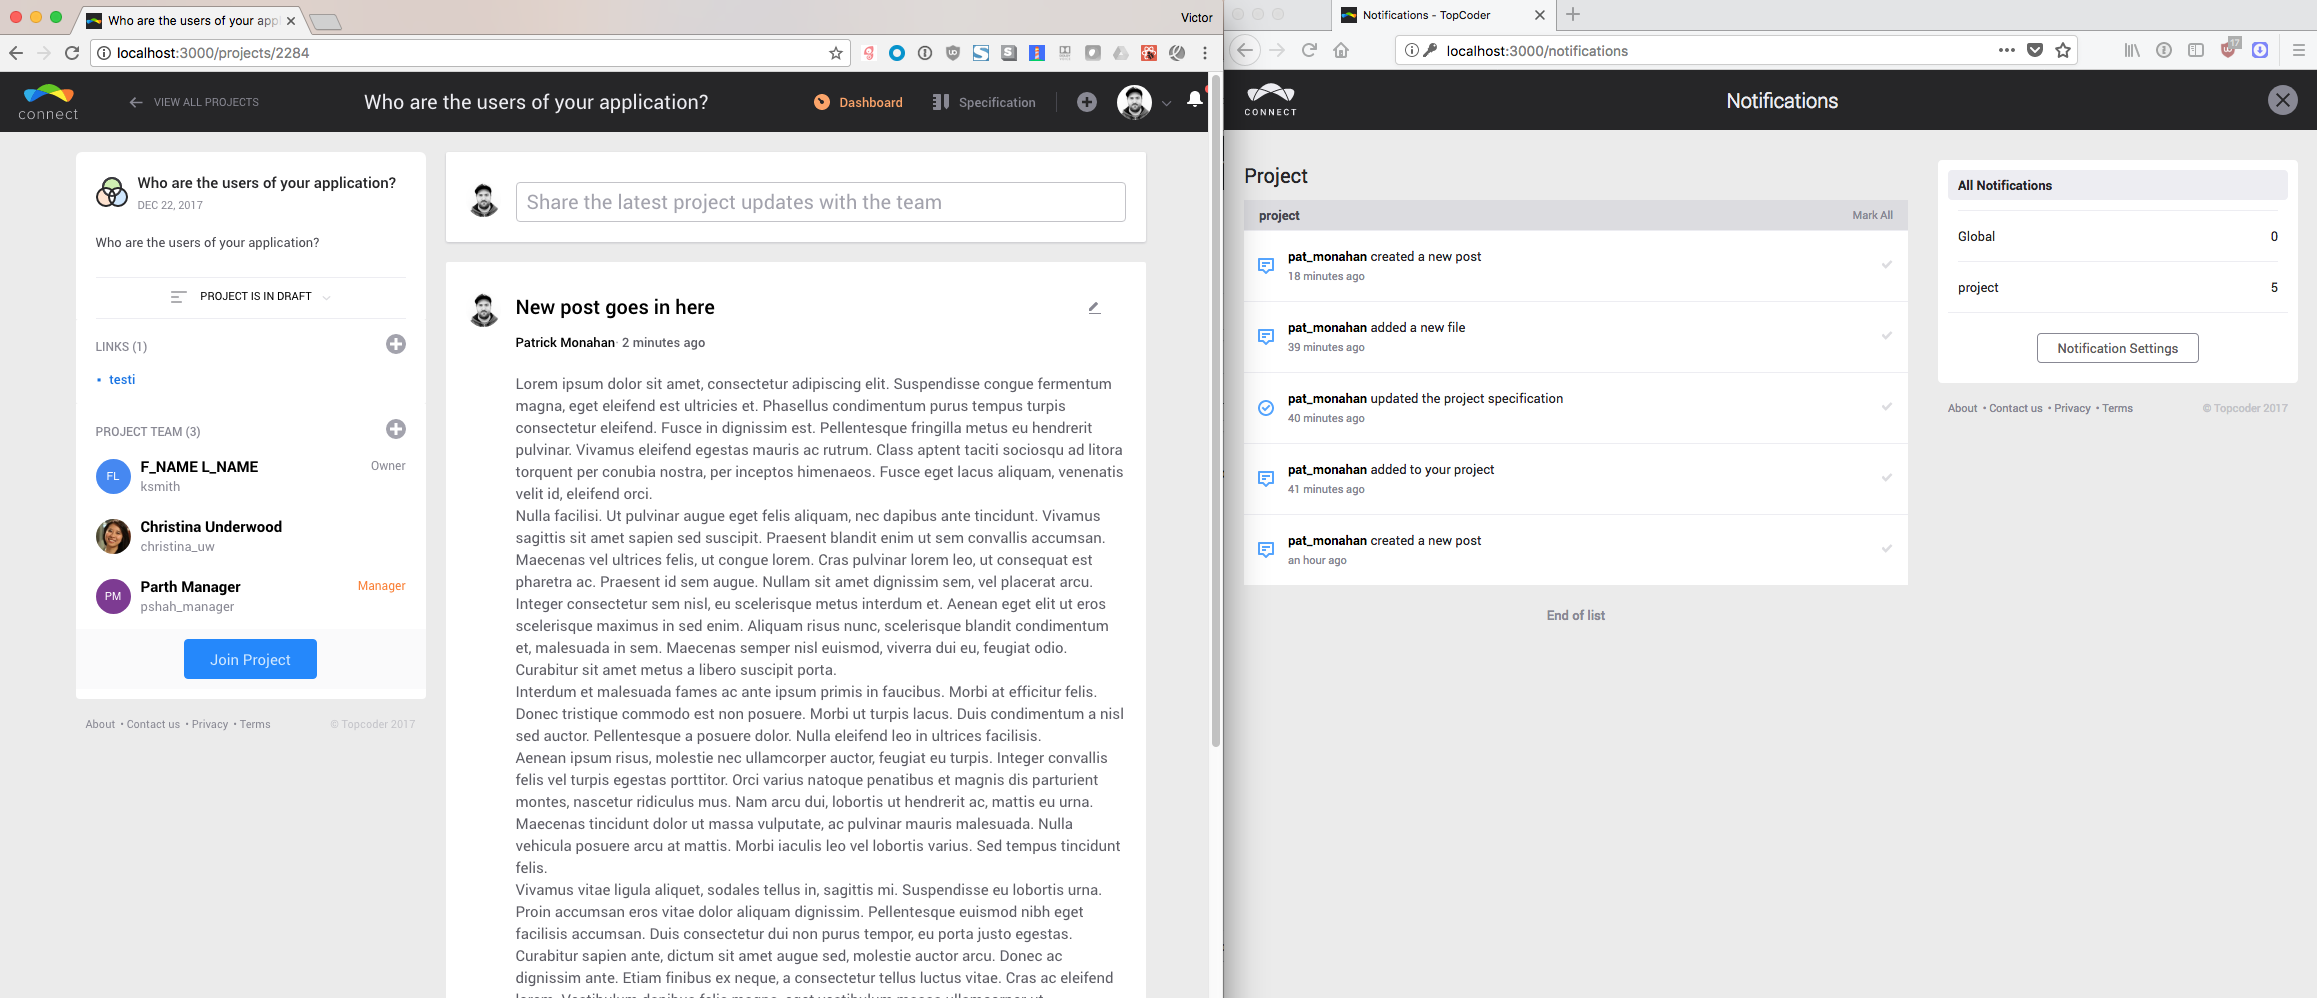This screenshot has width=2317, height=998.
Task: Click chat icon of added to your project
Action: tap(1266, 479)
